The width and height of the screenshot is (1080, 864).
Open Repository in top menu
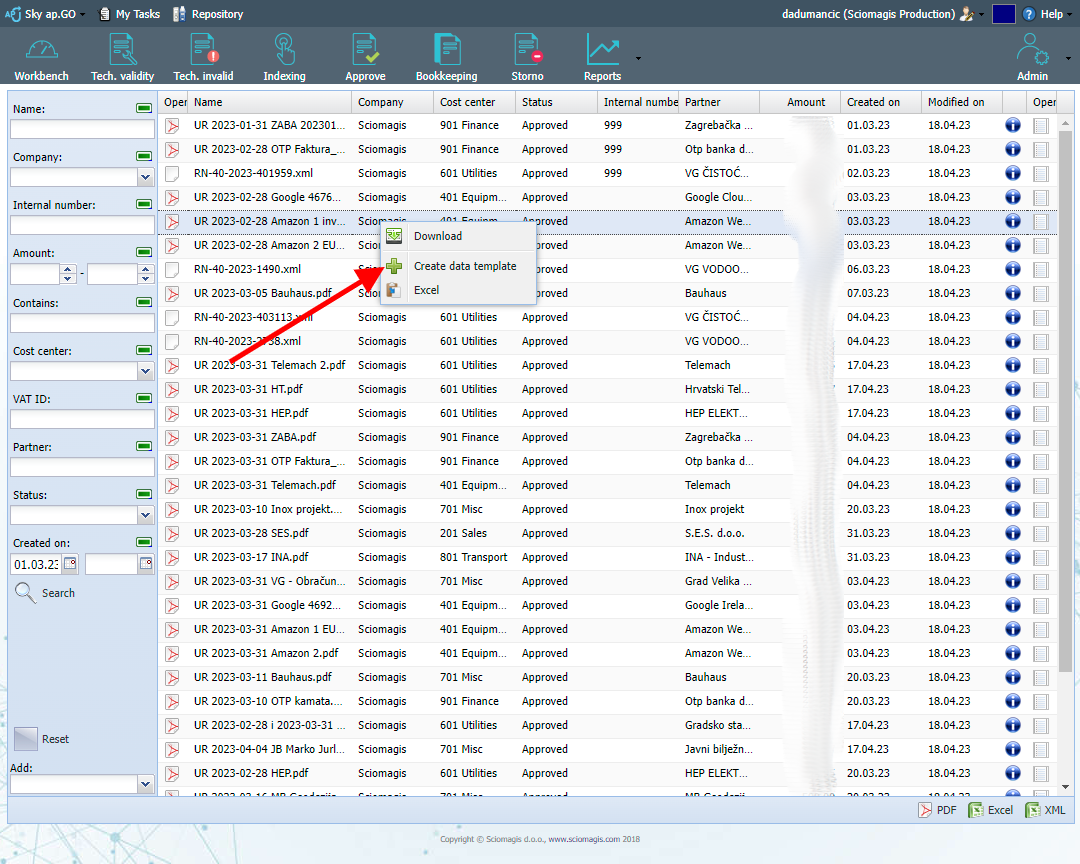(208, 14)
